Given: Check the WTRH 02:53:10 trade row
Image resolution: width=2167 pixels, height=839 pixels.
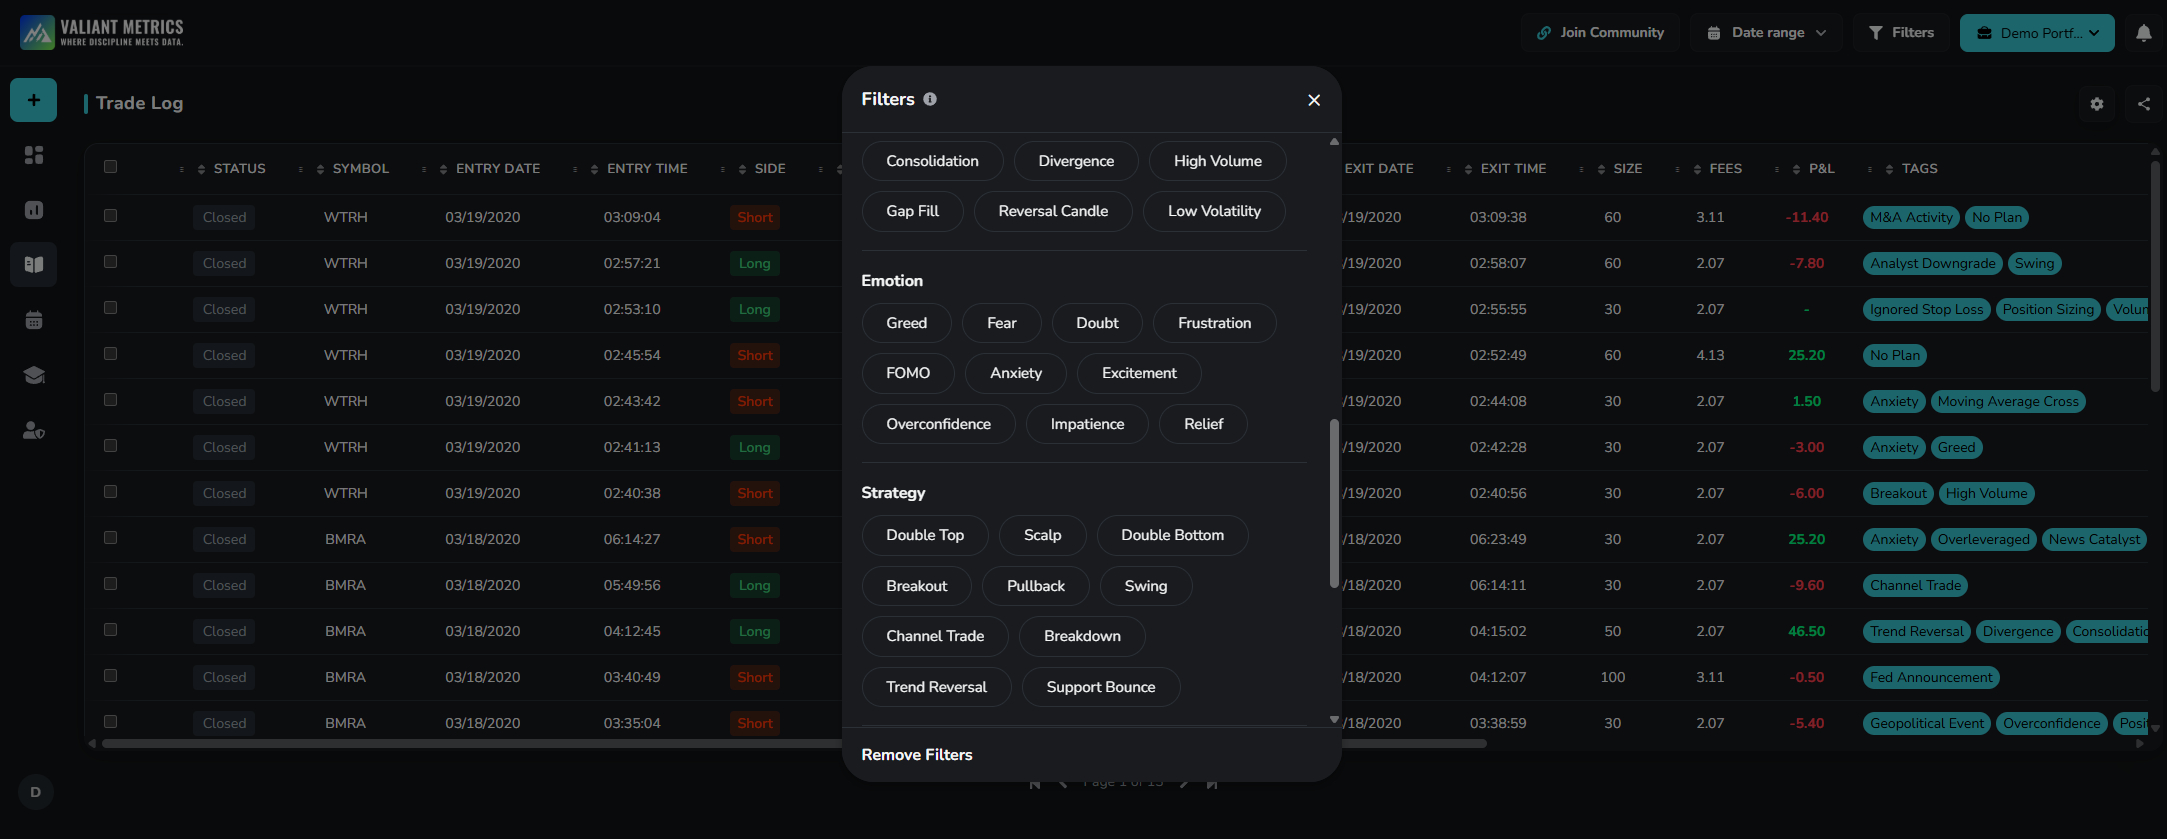Looking at the screenshot, I should click(111, 308).
